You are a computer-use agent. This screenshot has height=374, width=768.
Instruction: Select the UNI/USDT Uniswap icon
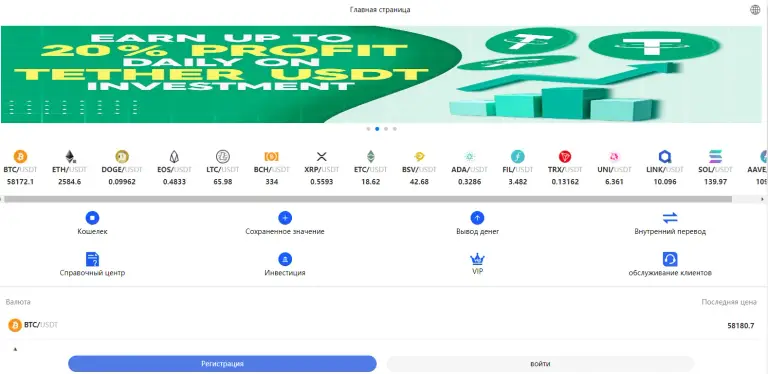(614, 157)
